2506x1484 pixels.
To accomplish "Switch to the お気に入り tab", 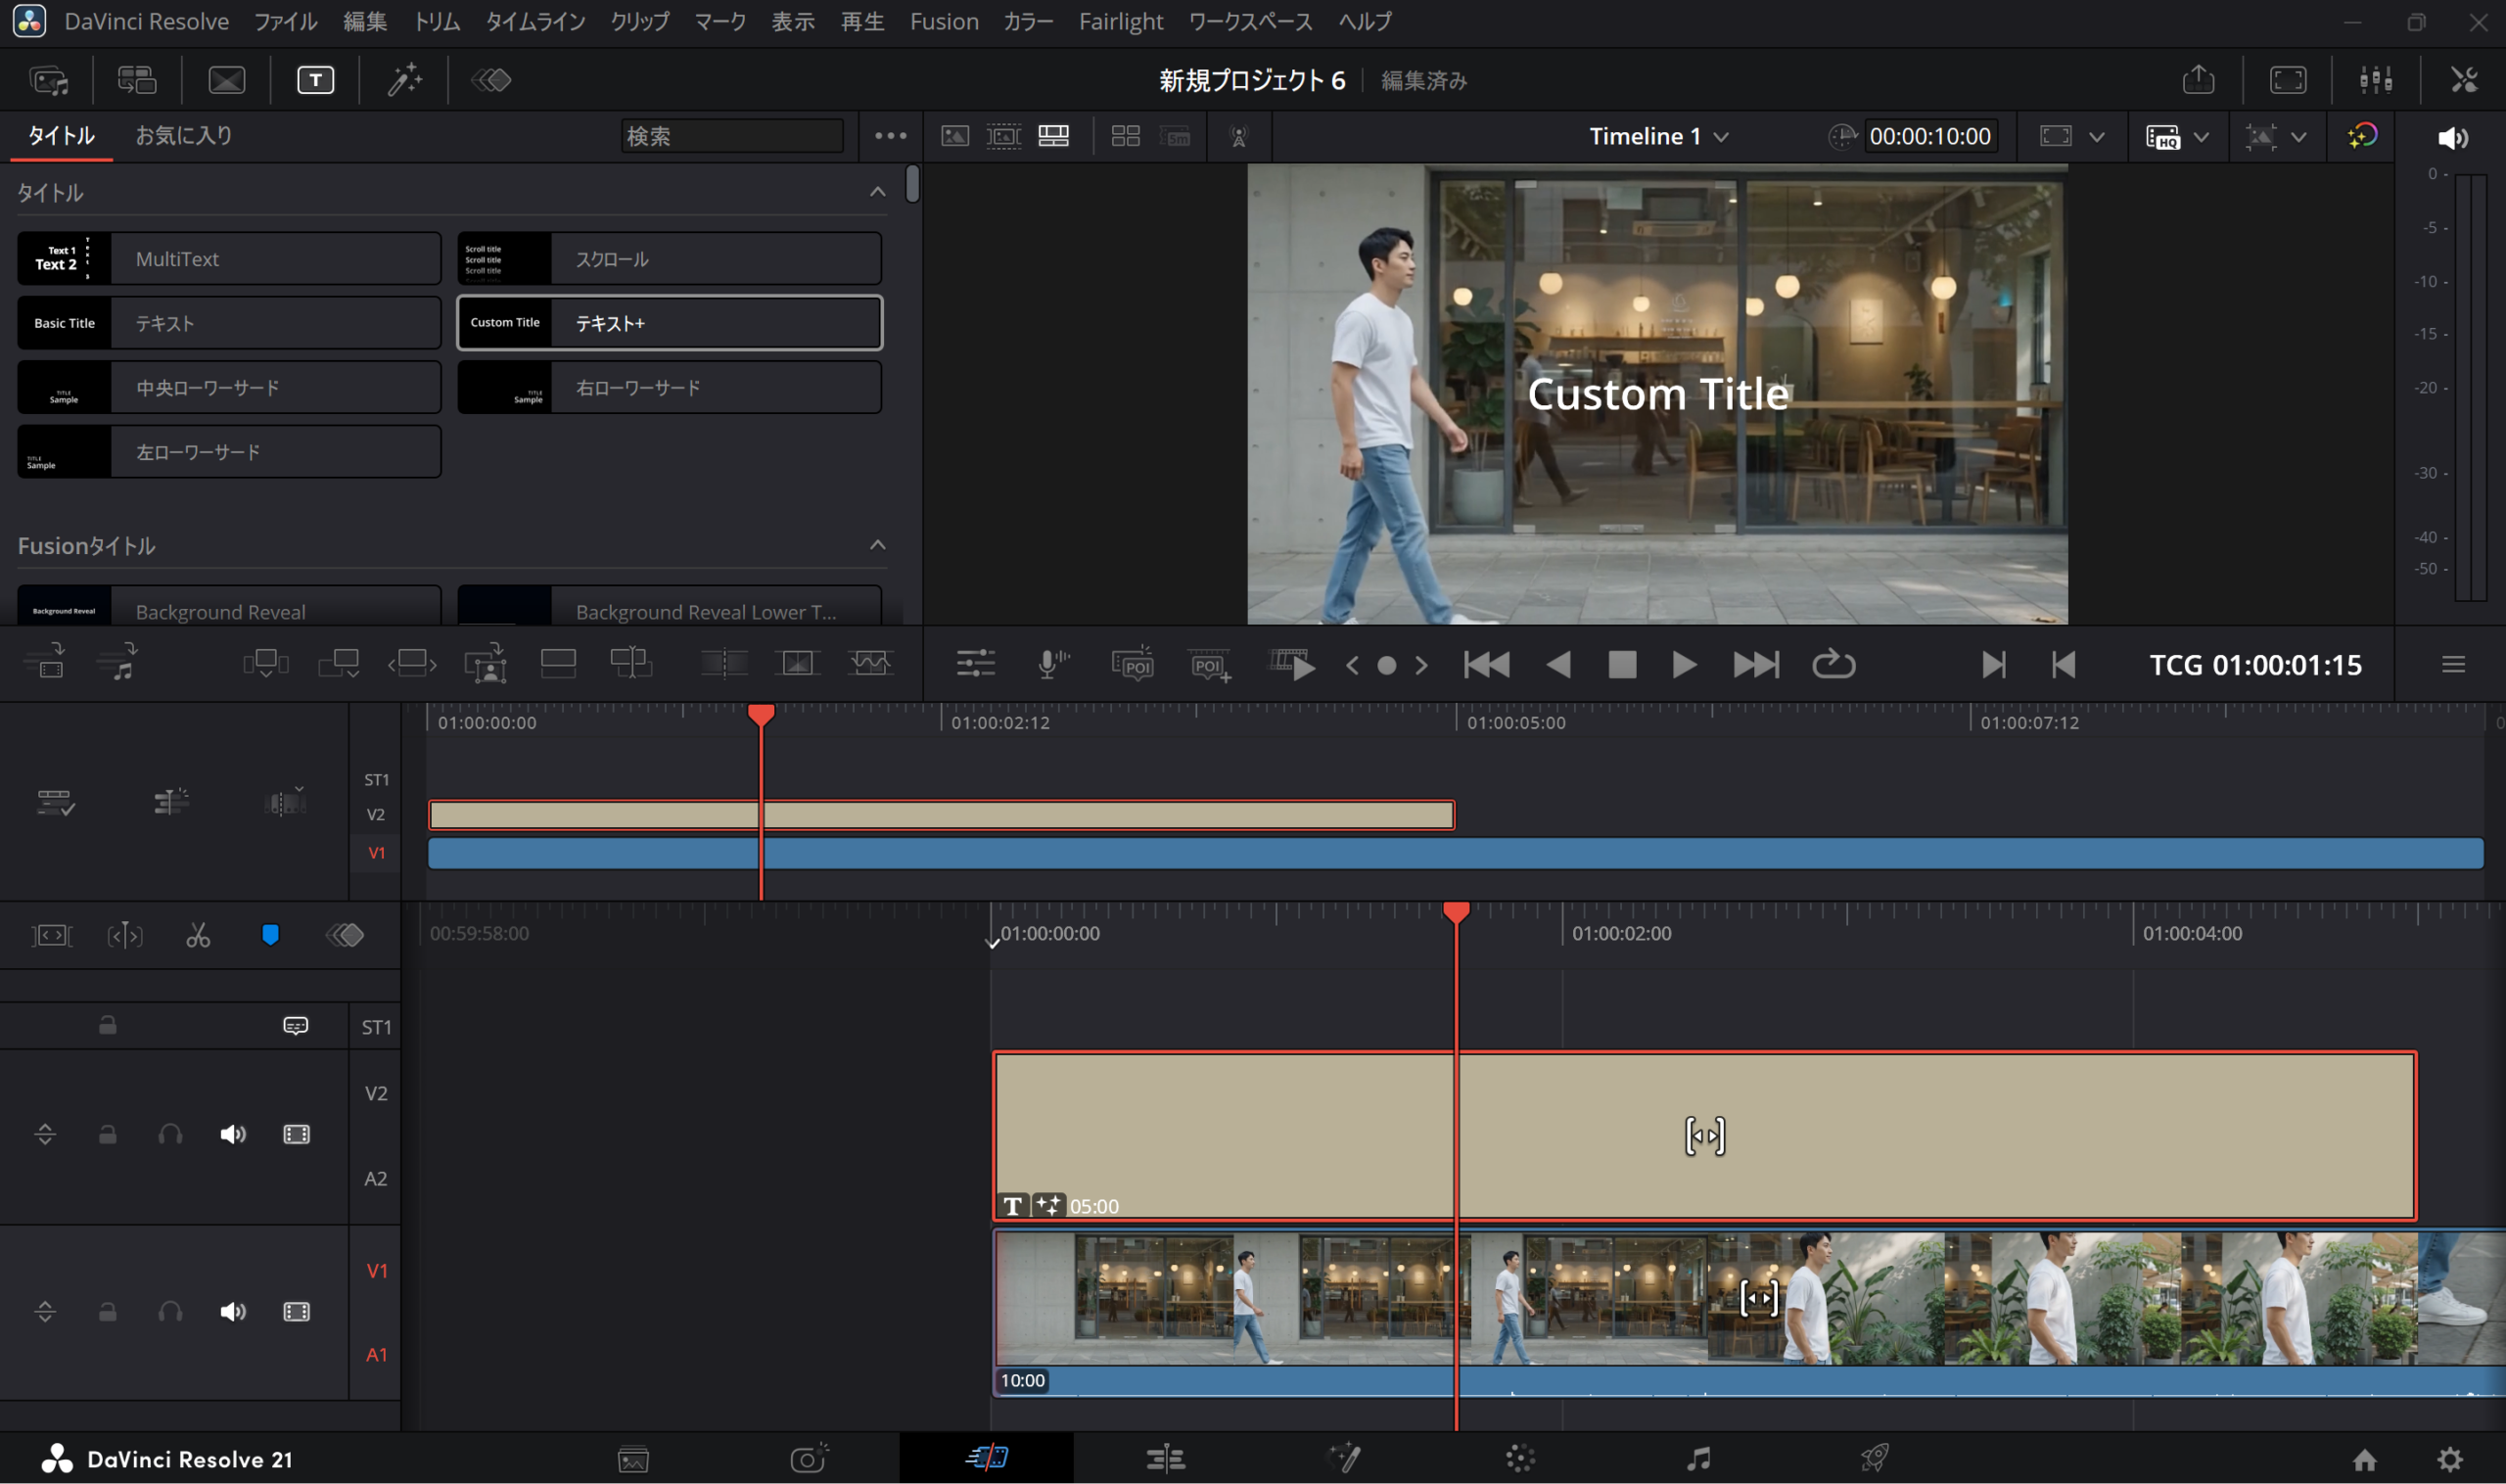I will tap(184, 135).
